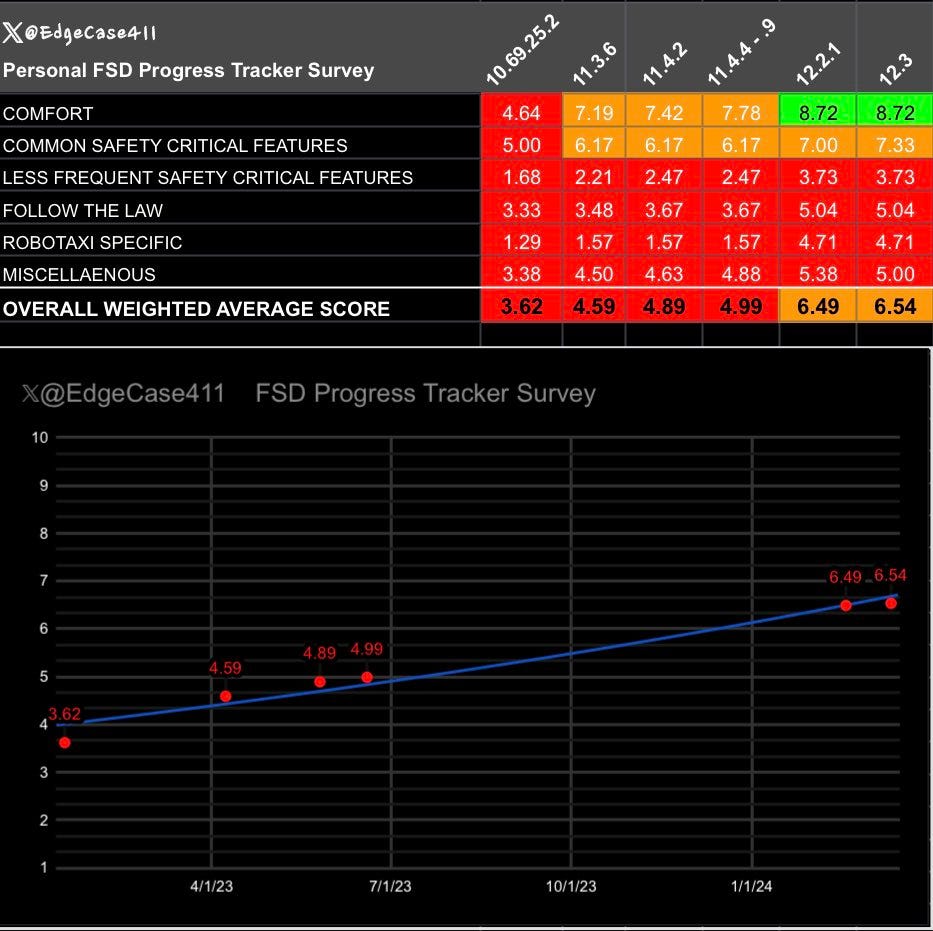The image size is (933, 931).
Task: Select the 3.33 Follow The Law cell
Action: [x=521, y=209]
